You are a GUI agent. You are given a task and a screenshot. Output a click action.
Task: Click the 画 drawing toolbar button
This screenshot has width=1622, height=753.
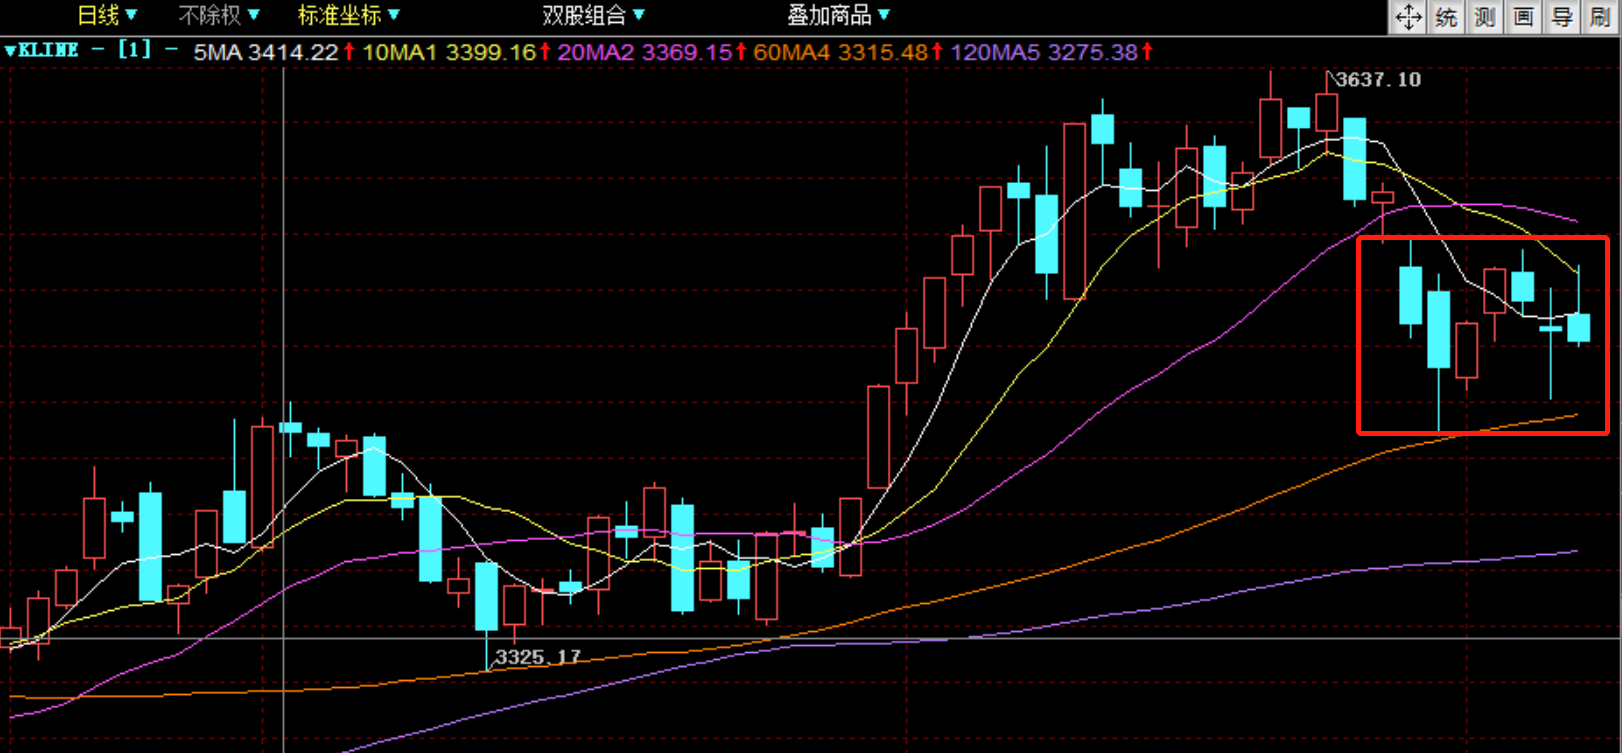click(1523, 17)
